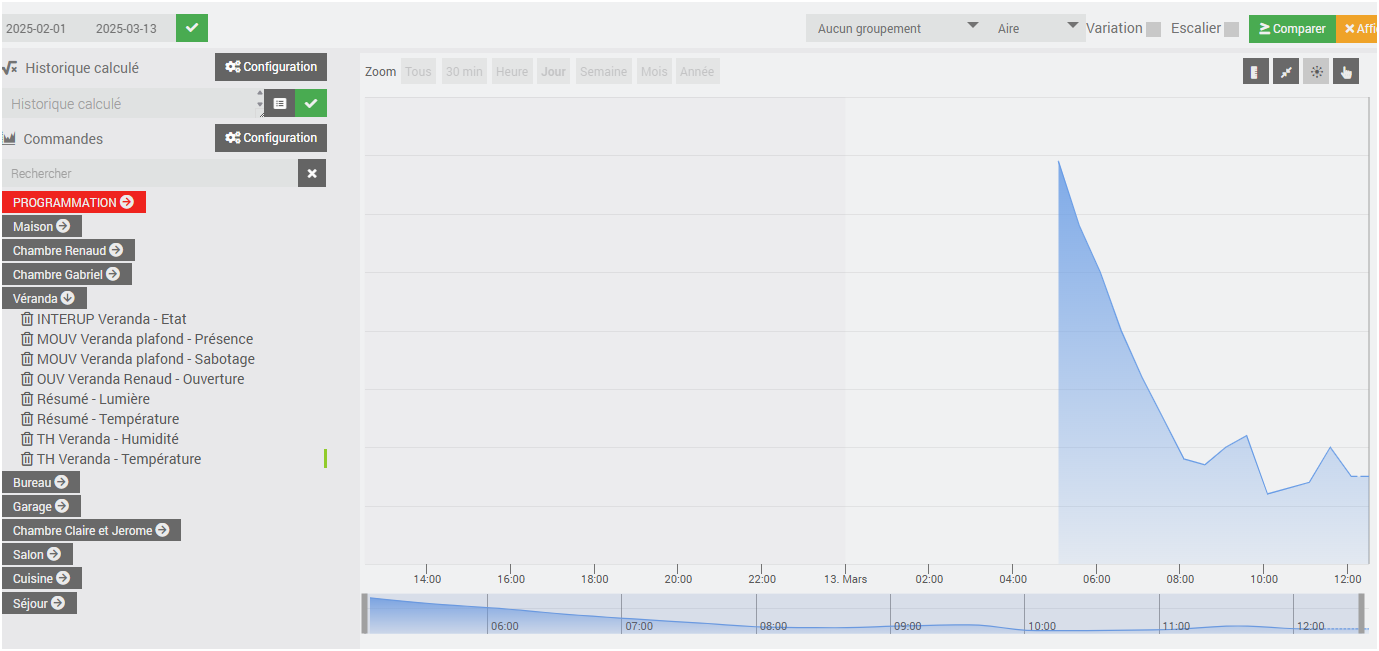The image size is (1379, 651).
Task: Open Configuration for Historique calculé
Action: pos(271,67)
